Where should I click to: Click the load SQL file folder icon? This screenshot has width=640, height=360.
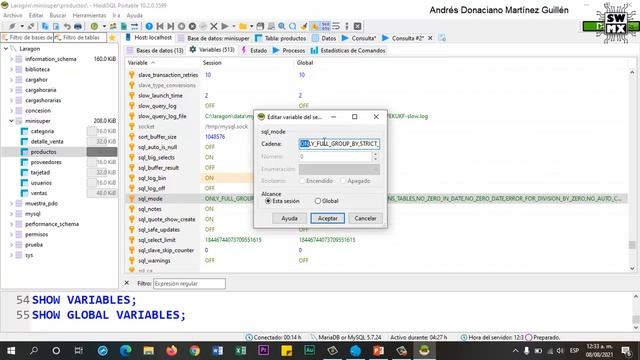click(243, 26)
